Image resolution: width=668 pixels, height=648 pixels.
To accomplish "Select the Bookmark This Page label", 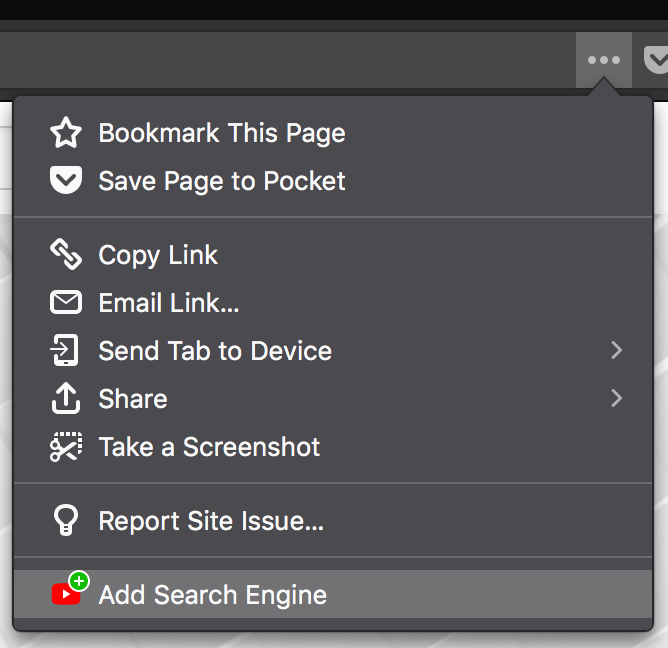I will tap(222, 133).
